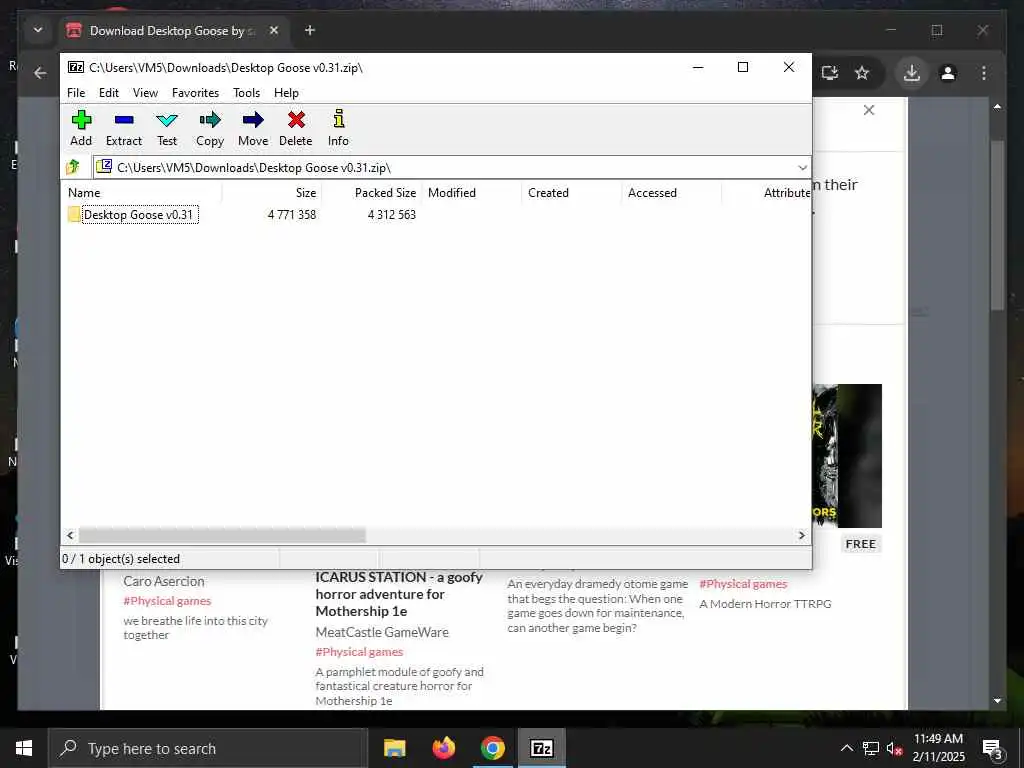
Task: Click the muted volume tray icon
Action: 894,748
